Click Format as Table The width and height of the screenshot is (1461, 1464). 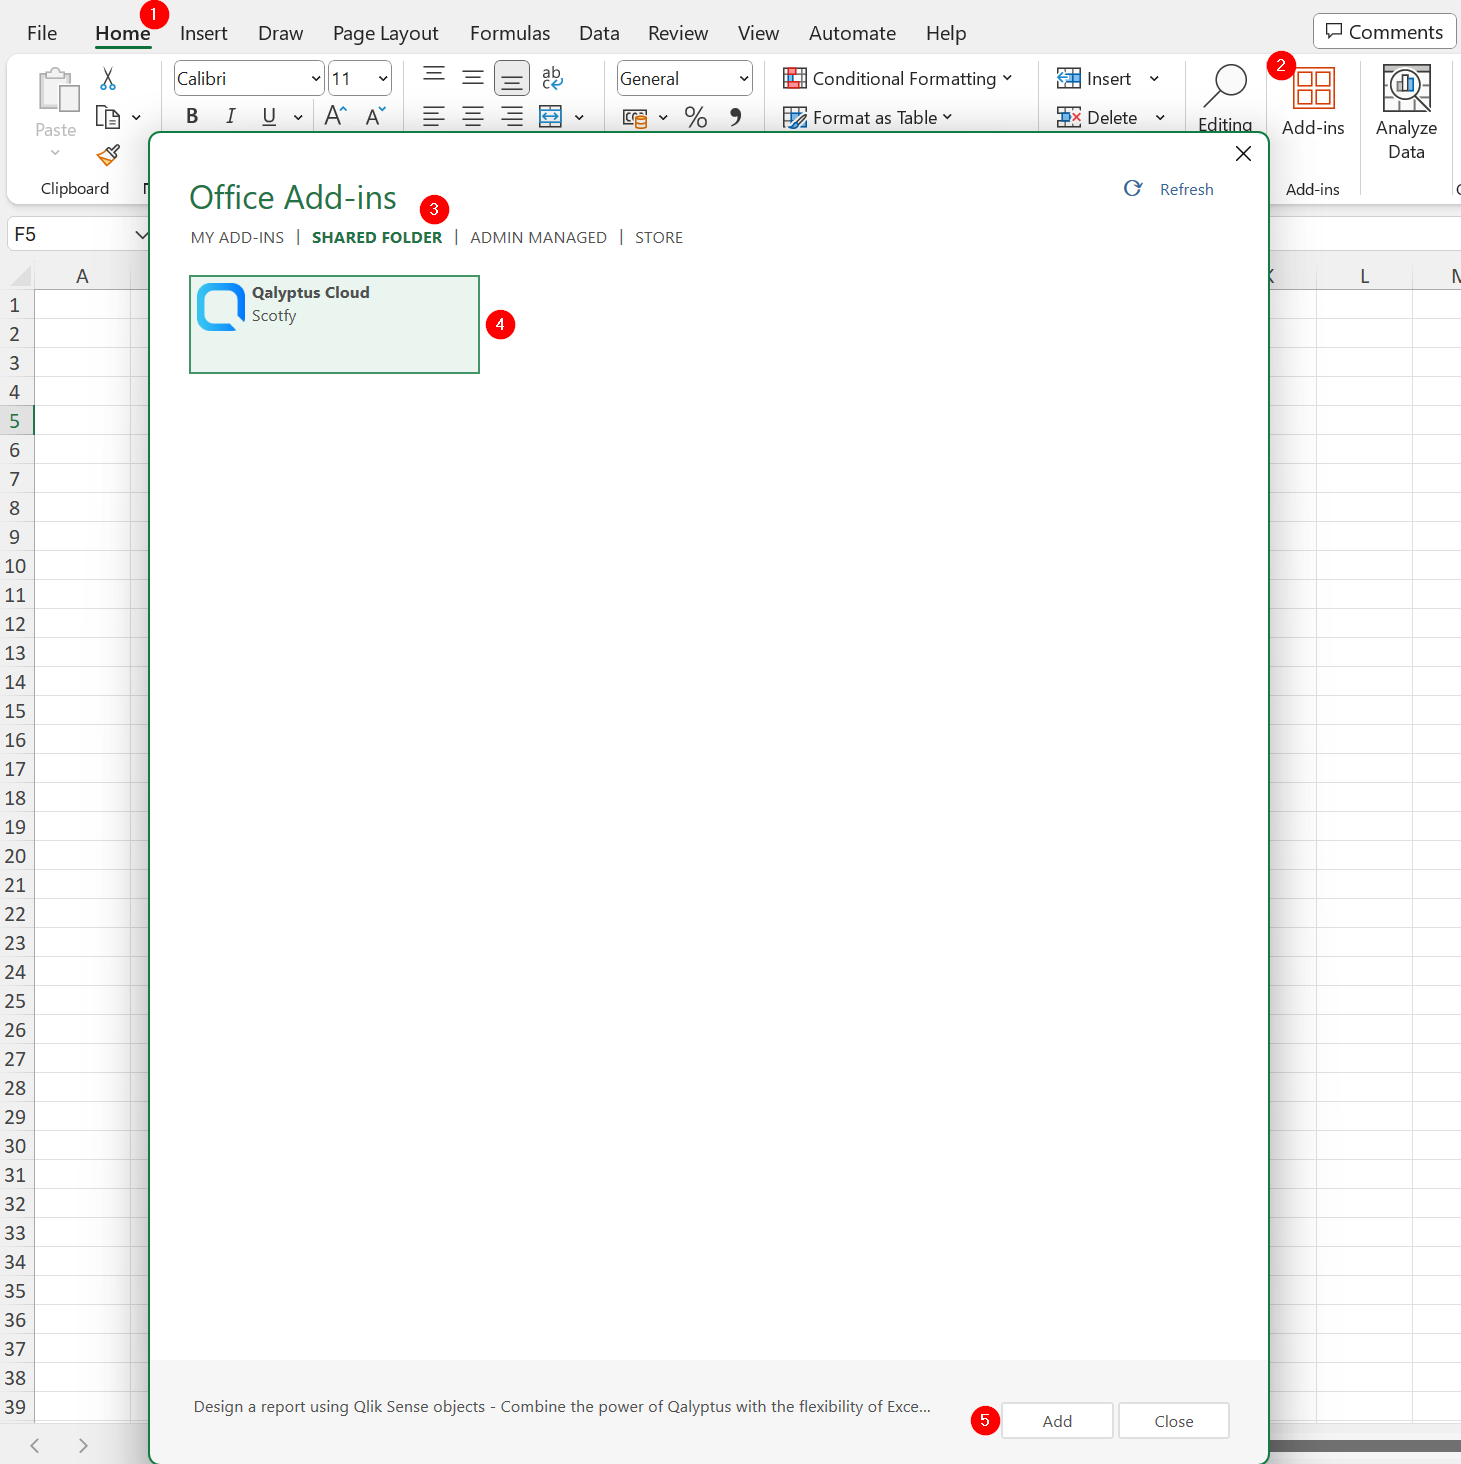coord(866,117)
